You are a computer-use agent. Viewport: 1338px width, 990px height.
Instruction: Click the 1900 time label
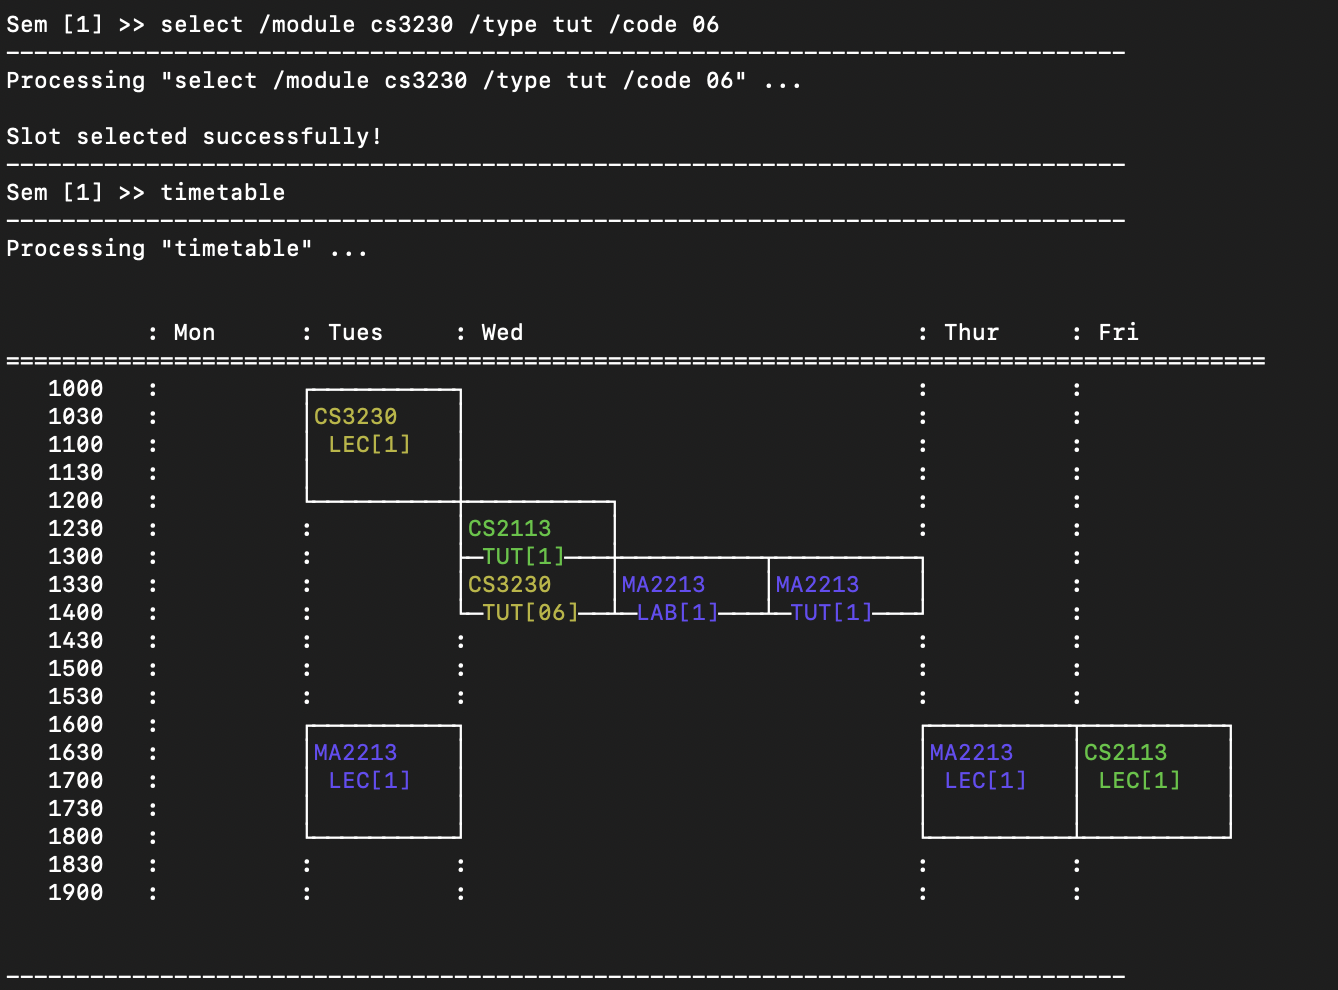pos(76,893)
